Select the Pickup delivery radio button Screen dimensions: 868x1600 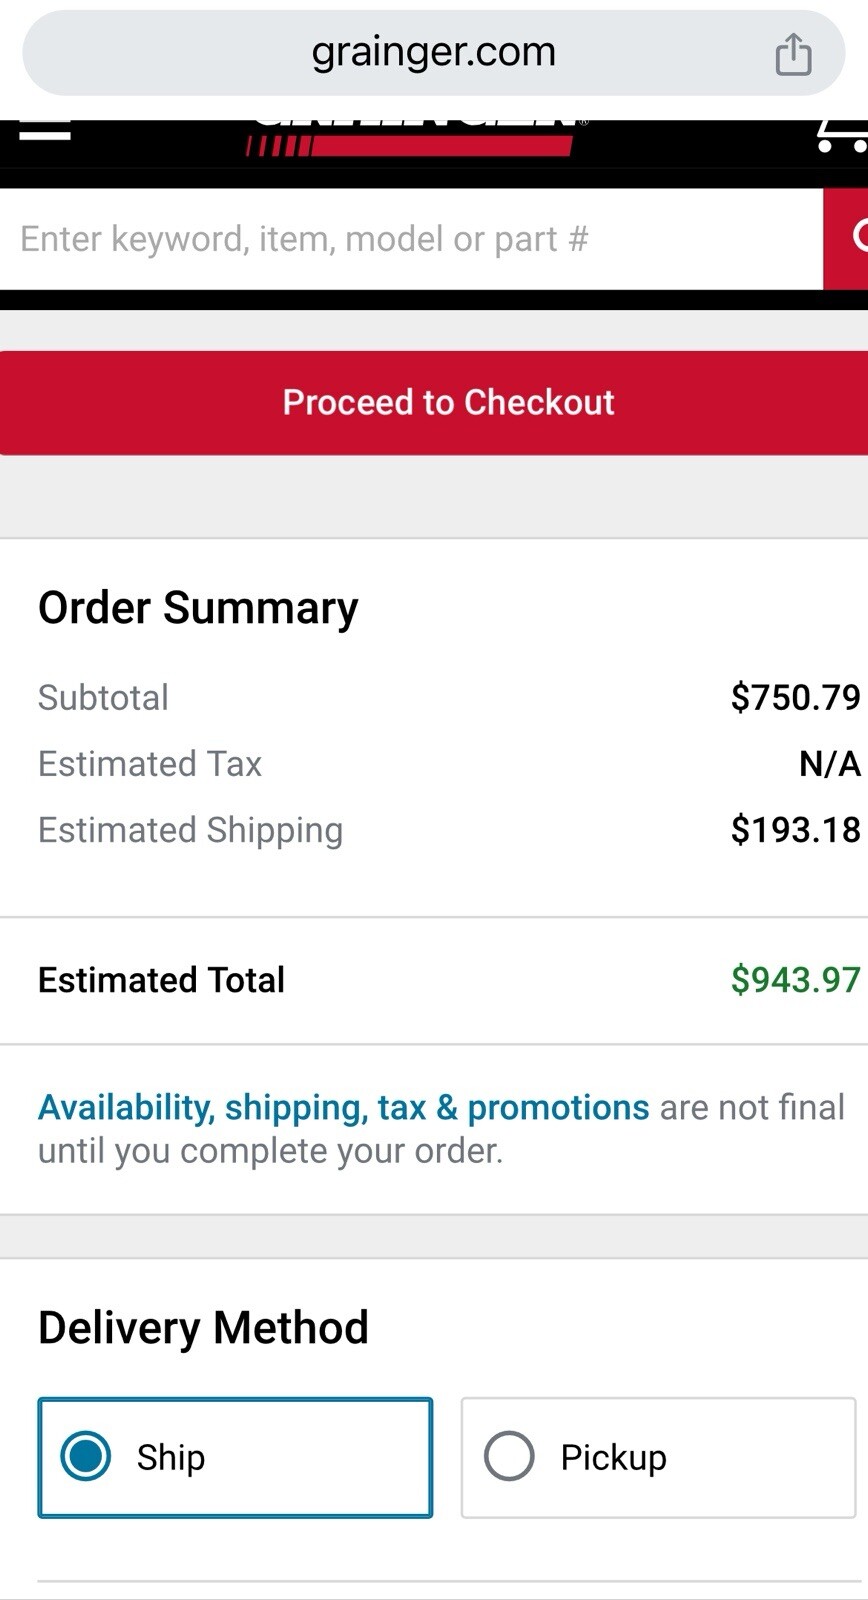click(509, 1456)
